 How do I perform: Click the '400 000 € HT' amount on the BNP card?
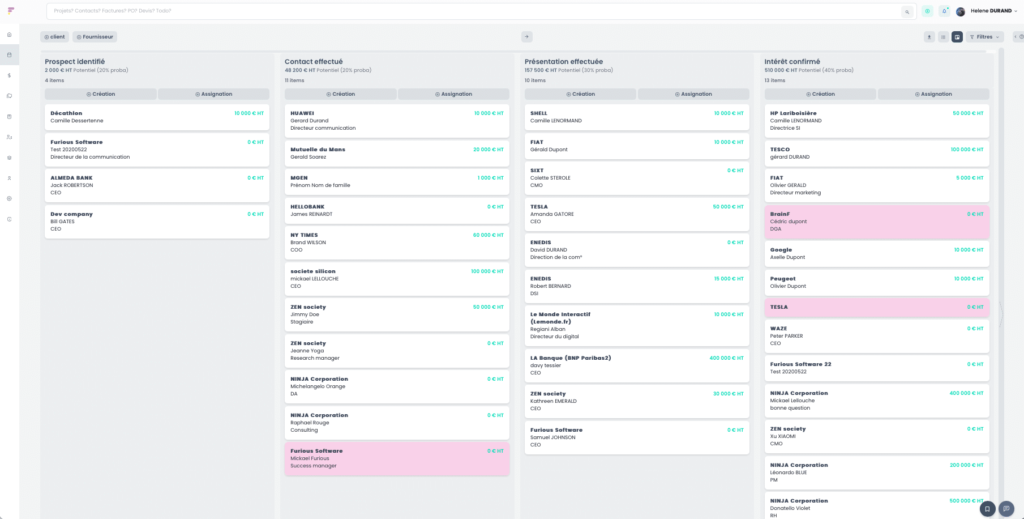click(726, 358)
